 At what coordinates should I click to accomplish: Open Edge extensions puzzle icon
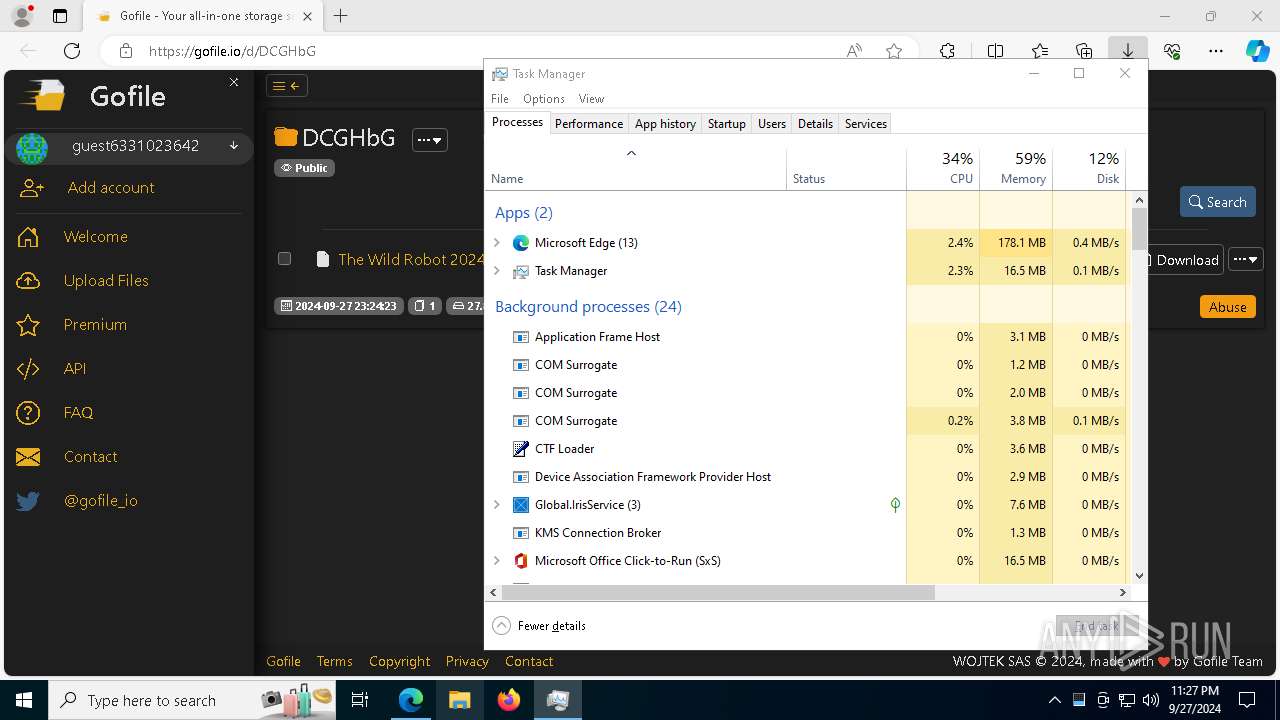point(947,51)
